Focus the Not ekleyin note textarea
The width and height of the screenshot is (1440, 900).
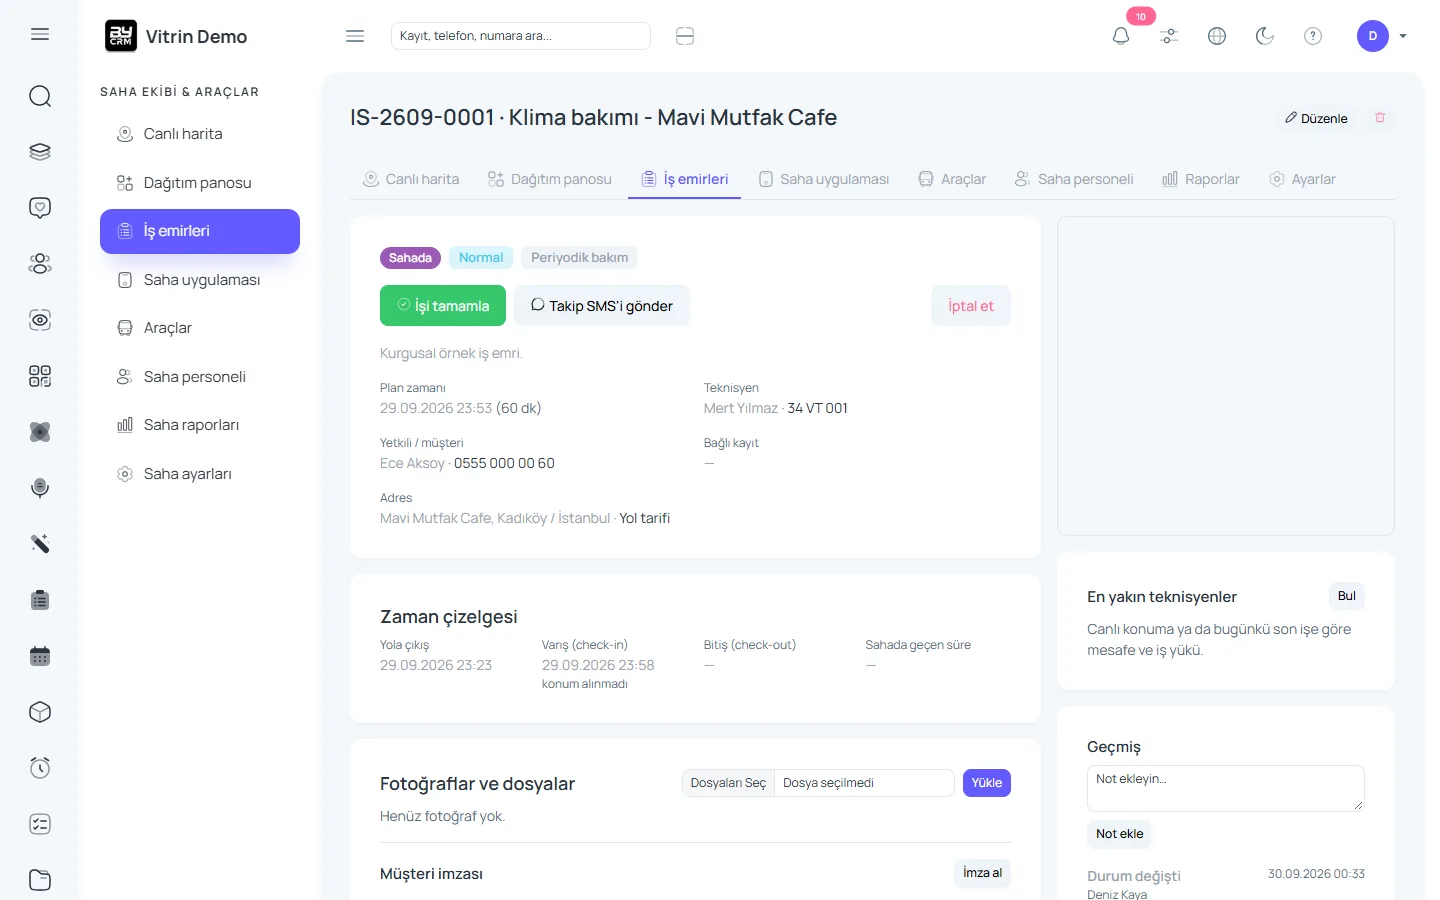click(1226, 788)
